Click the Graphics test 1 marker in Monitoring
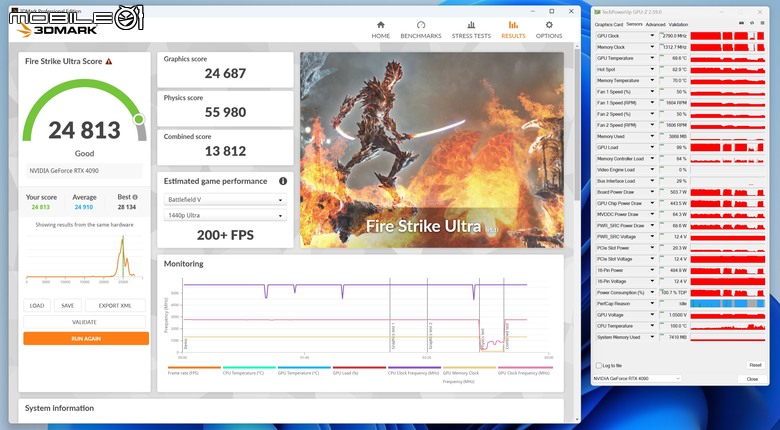This screenshot has height=430, width=780. pyautogui.click(x=392, y=334)
